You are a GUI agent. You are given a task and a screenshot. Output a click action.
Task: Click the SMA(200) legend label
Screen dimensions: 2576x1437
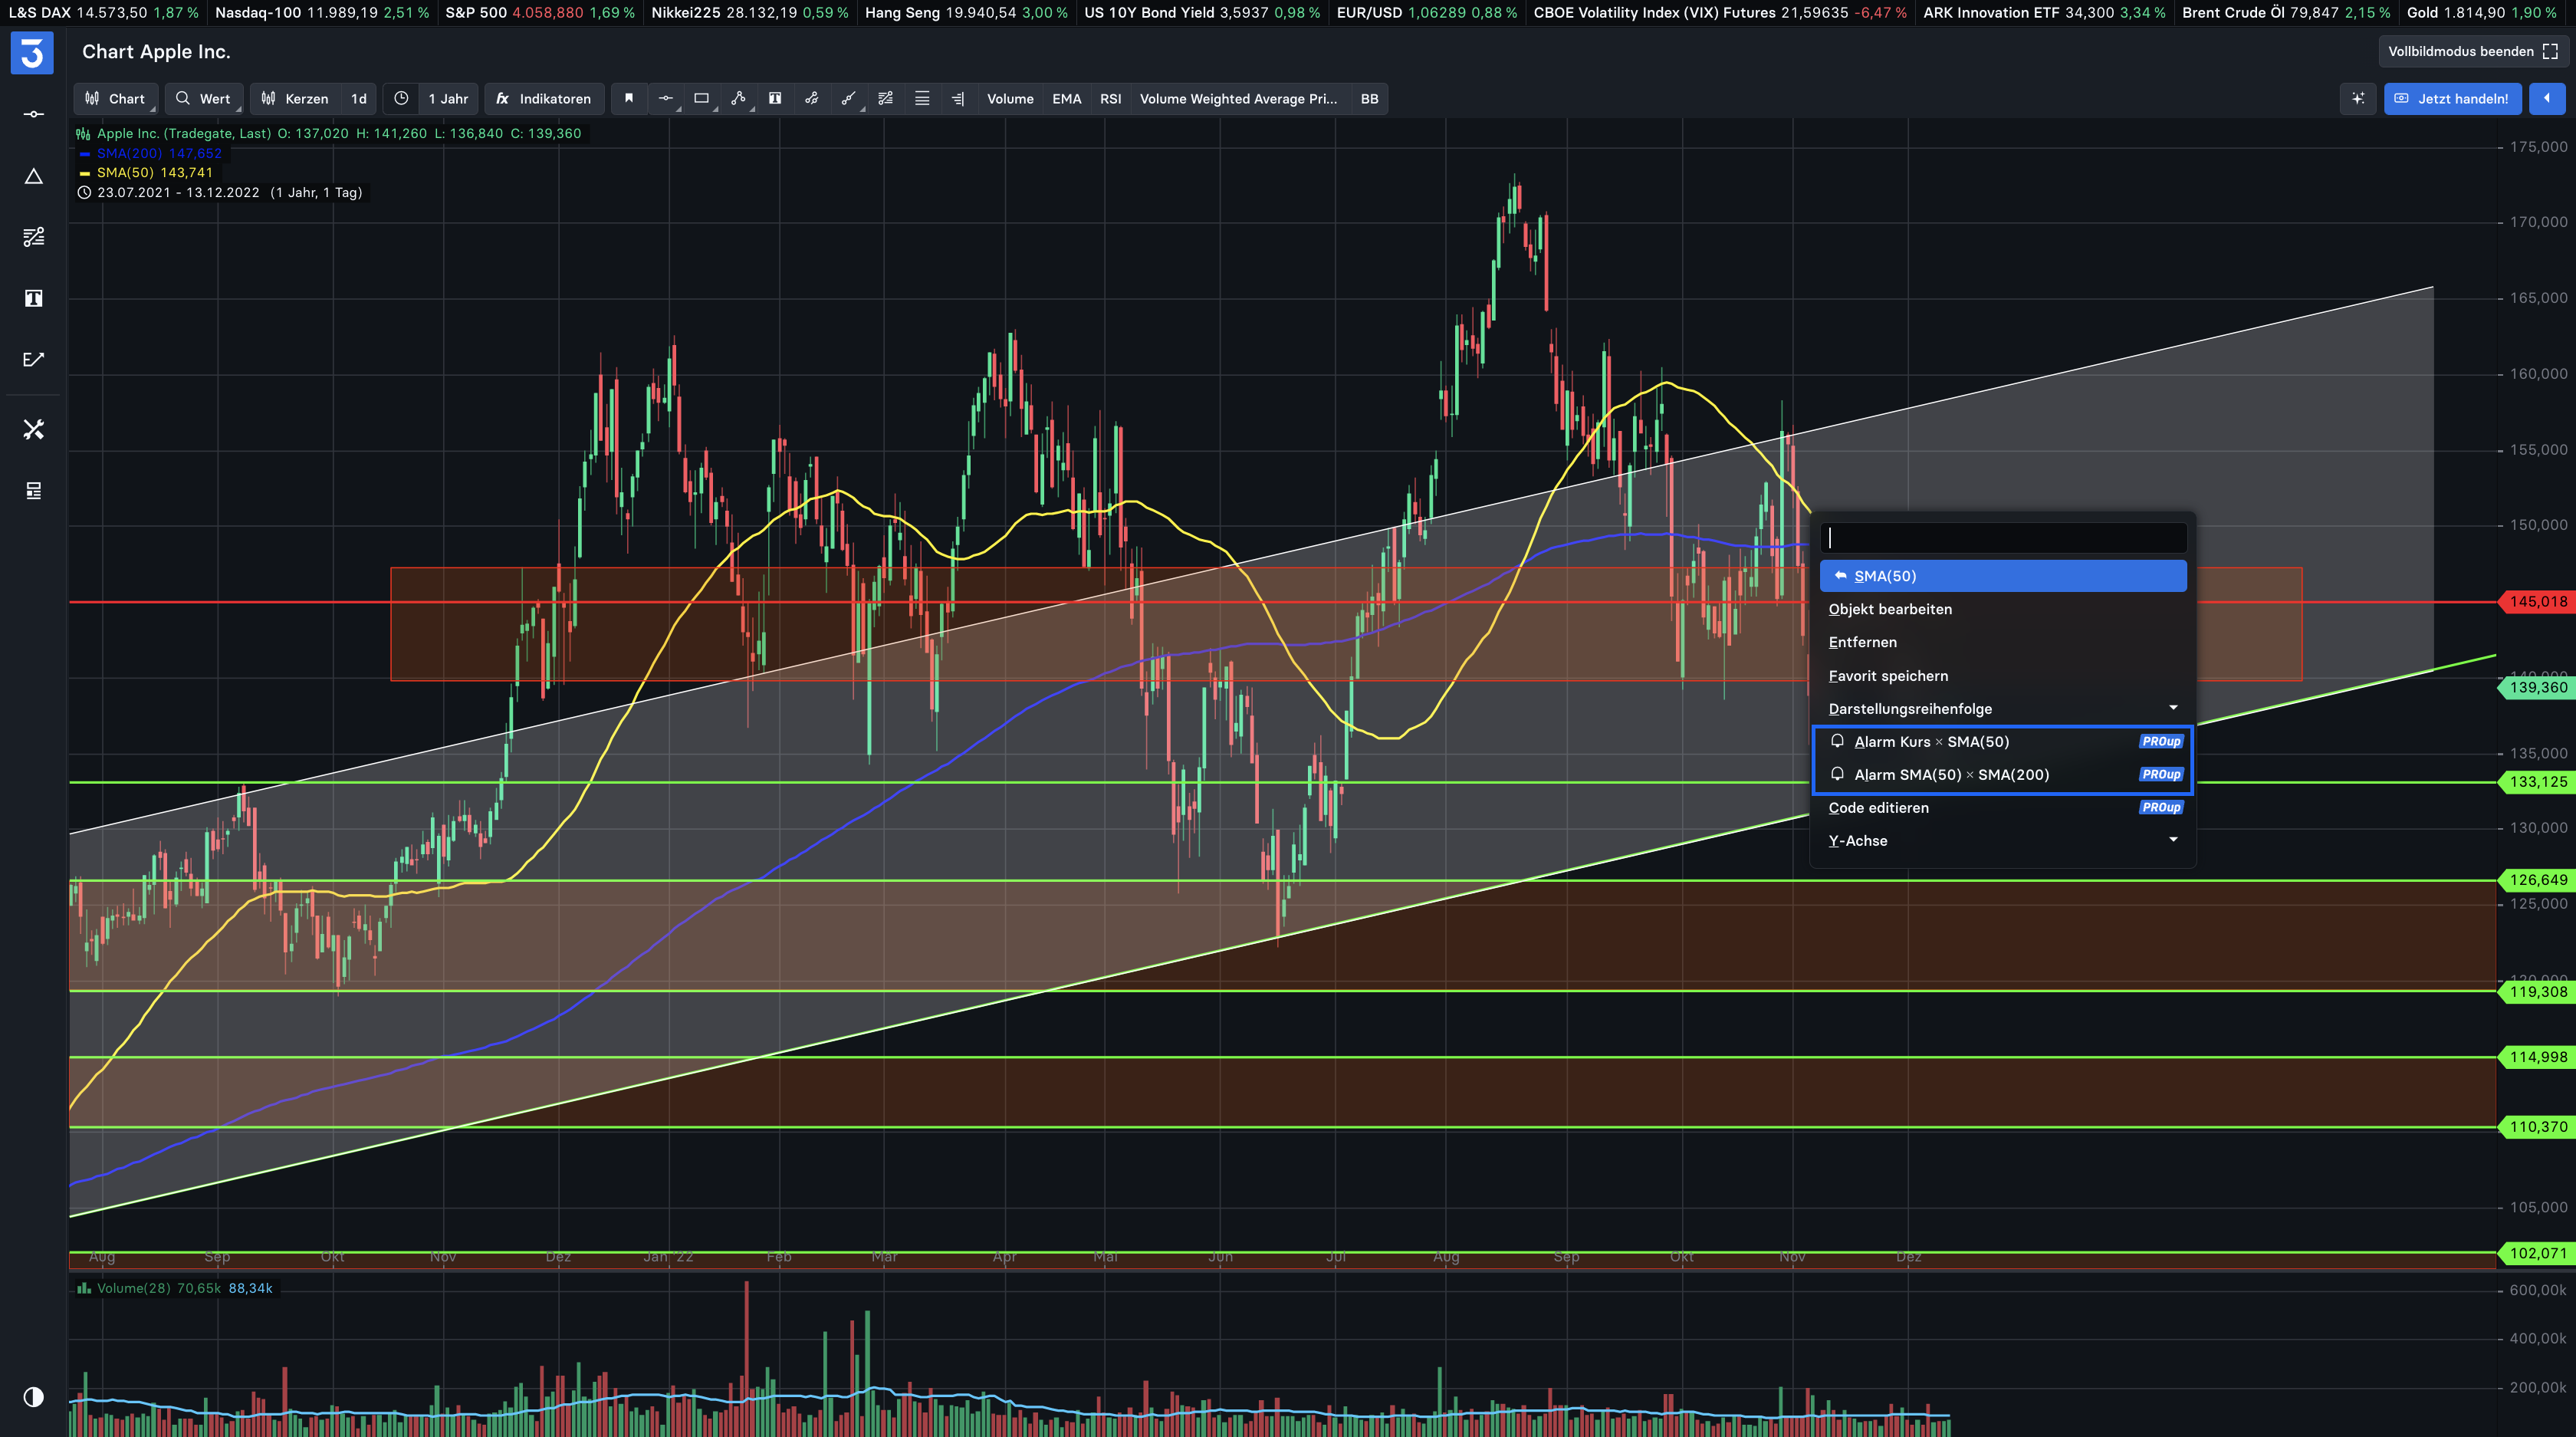coord(159,153)
